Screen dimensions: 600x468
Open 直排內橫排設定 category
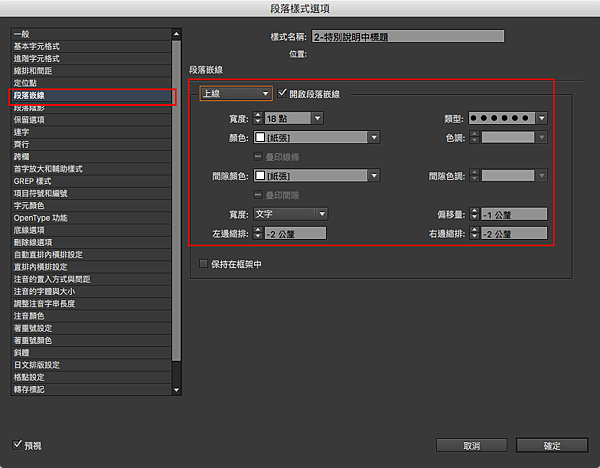tap(91, 267)
